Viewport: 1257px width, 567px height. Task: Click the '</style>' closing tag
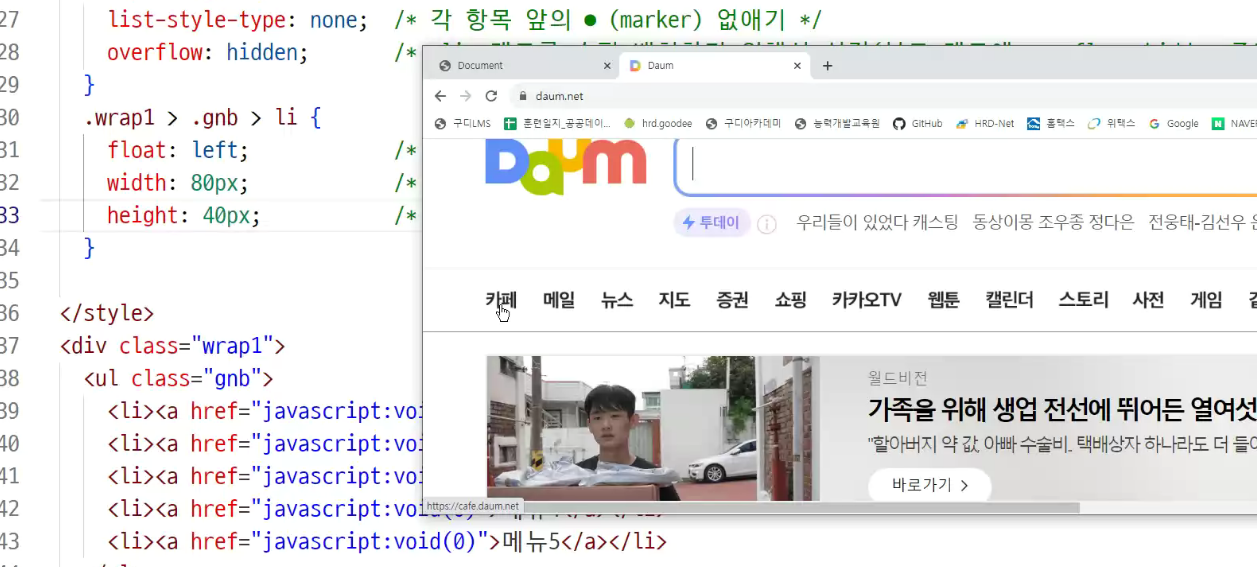(107, 313)
